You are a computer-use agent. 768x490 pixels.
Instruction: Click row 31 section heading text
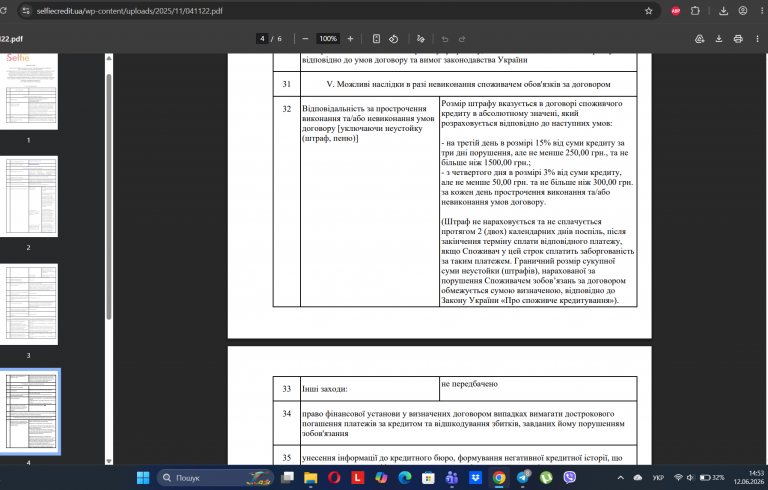coord(468,84)
